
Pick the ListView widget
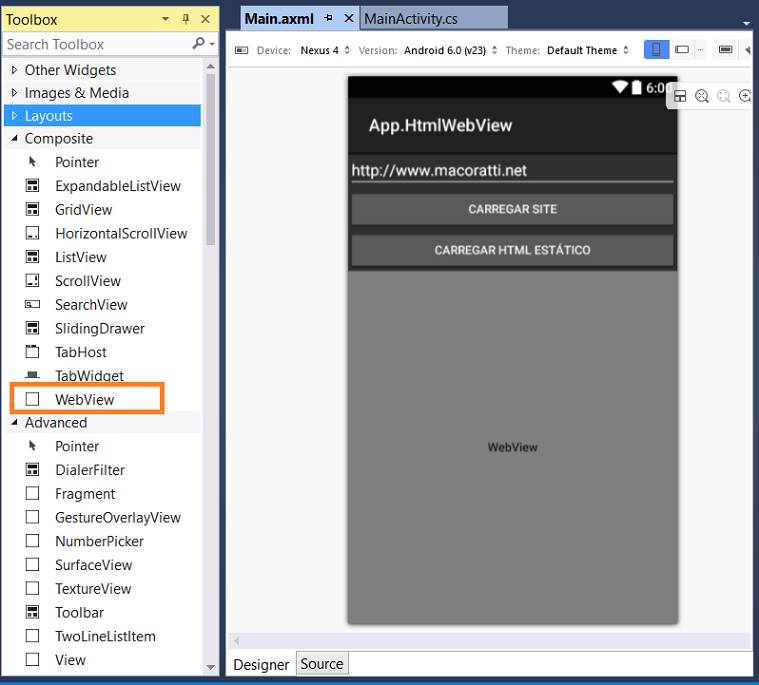pyautogui.click(x=80, y=257)
